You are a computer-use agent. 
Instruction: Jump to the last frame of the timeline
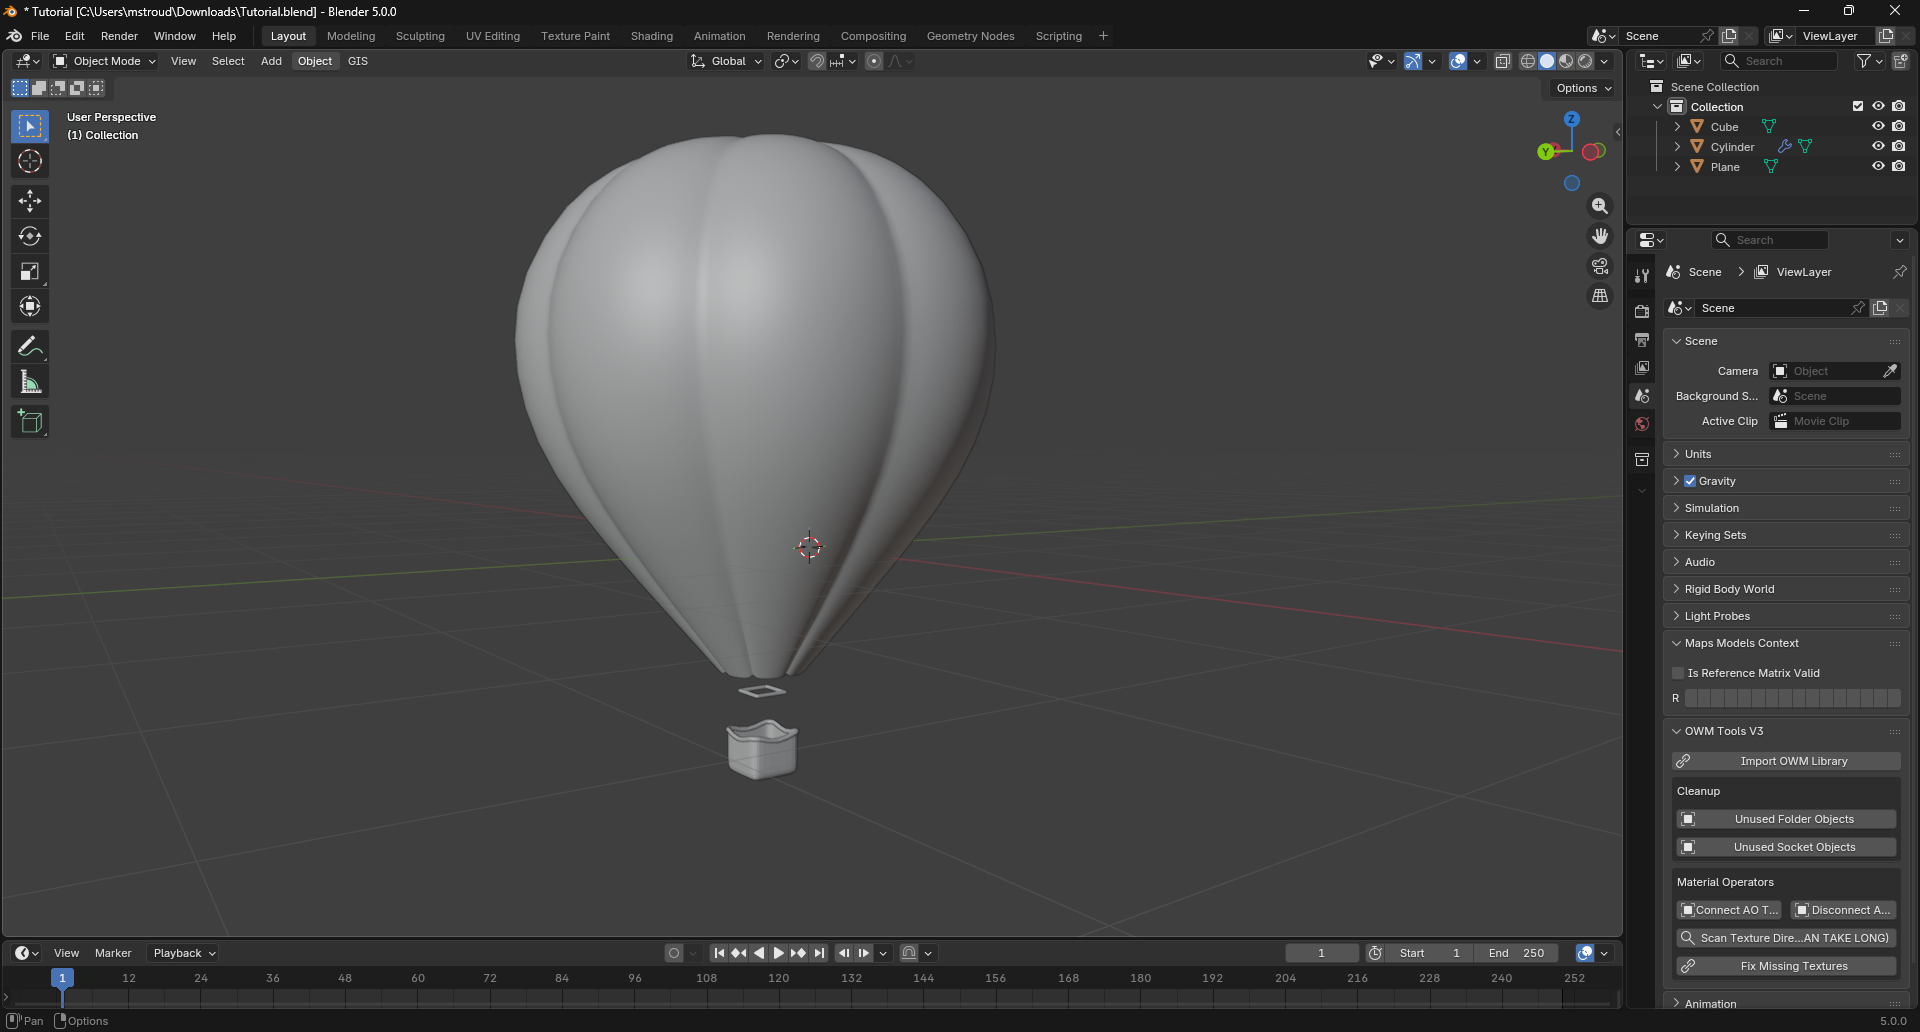(x=819, y=953)
